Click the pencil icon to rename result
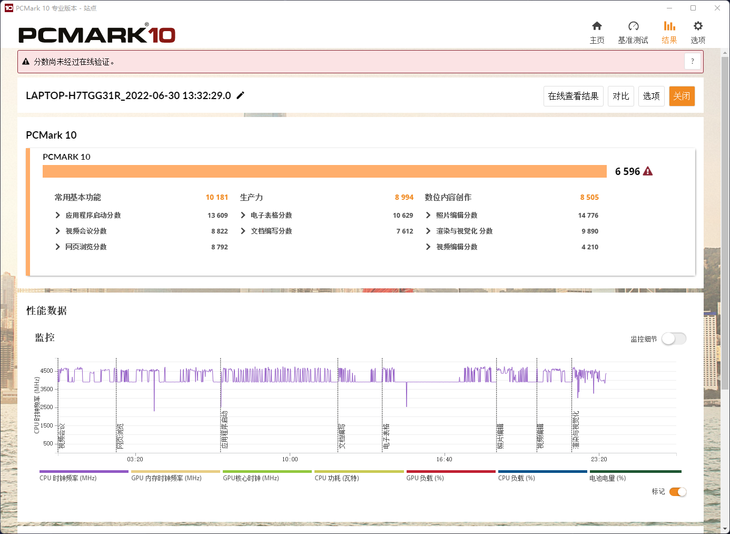This screenshot has width=730, height=534. pos(241,96)
